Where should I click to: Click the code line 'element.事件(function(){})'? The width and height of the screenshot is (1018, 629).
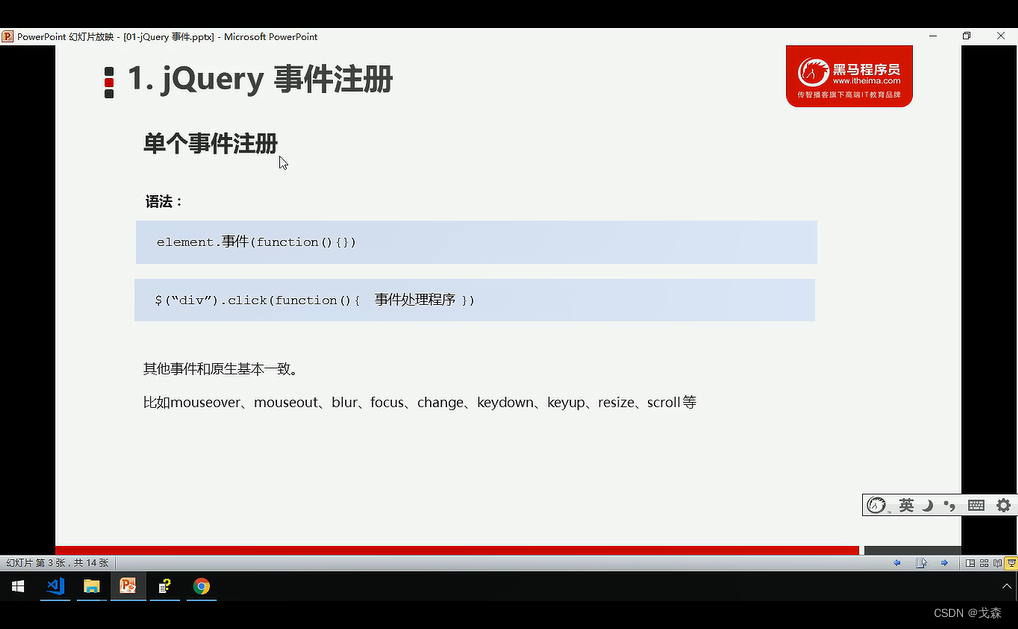256,242
